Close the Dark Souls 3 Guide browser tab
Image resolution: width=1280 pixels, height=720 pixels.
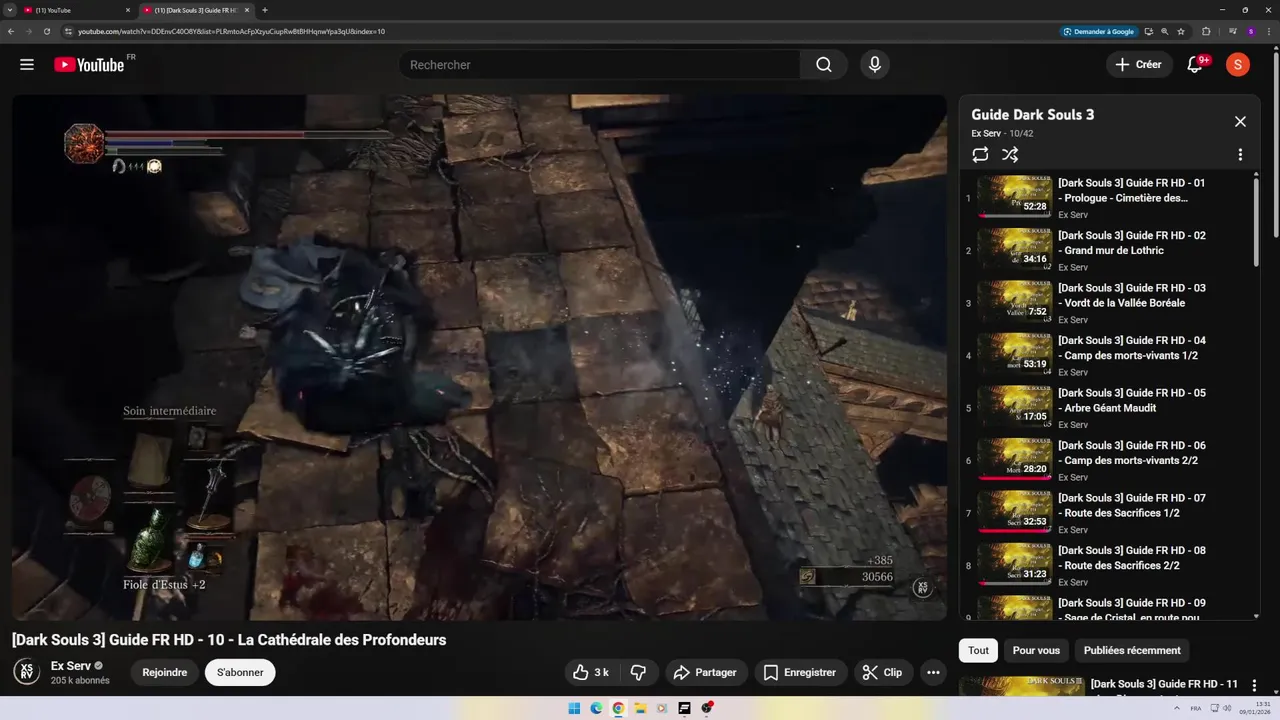247,10
